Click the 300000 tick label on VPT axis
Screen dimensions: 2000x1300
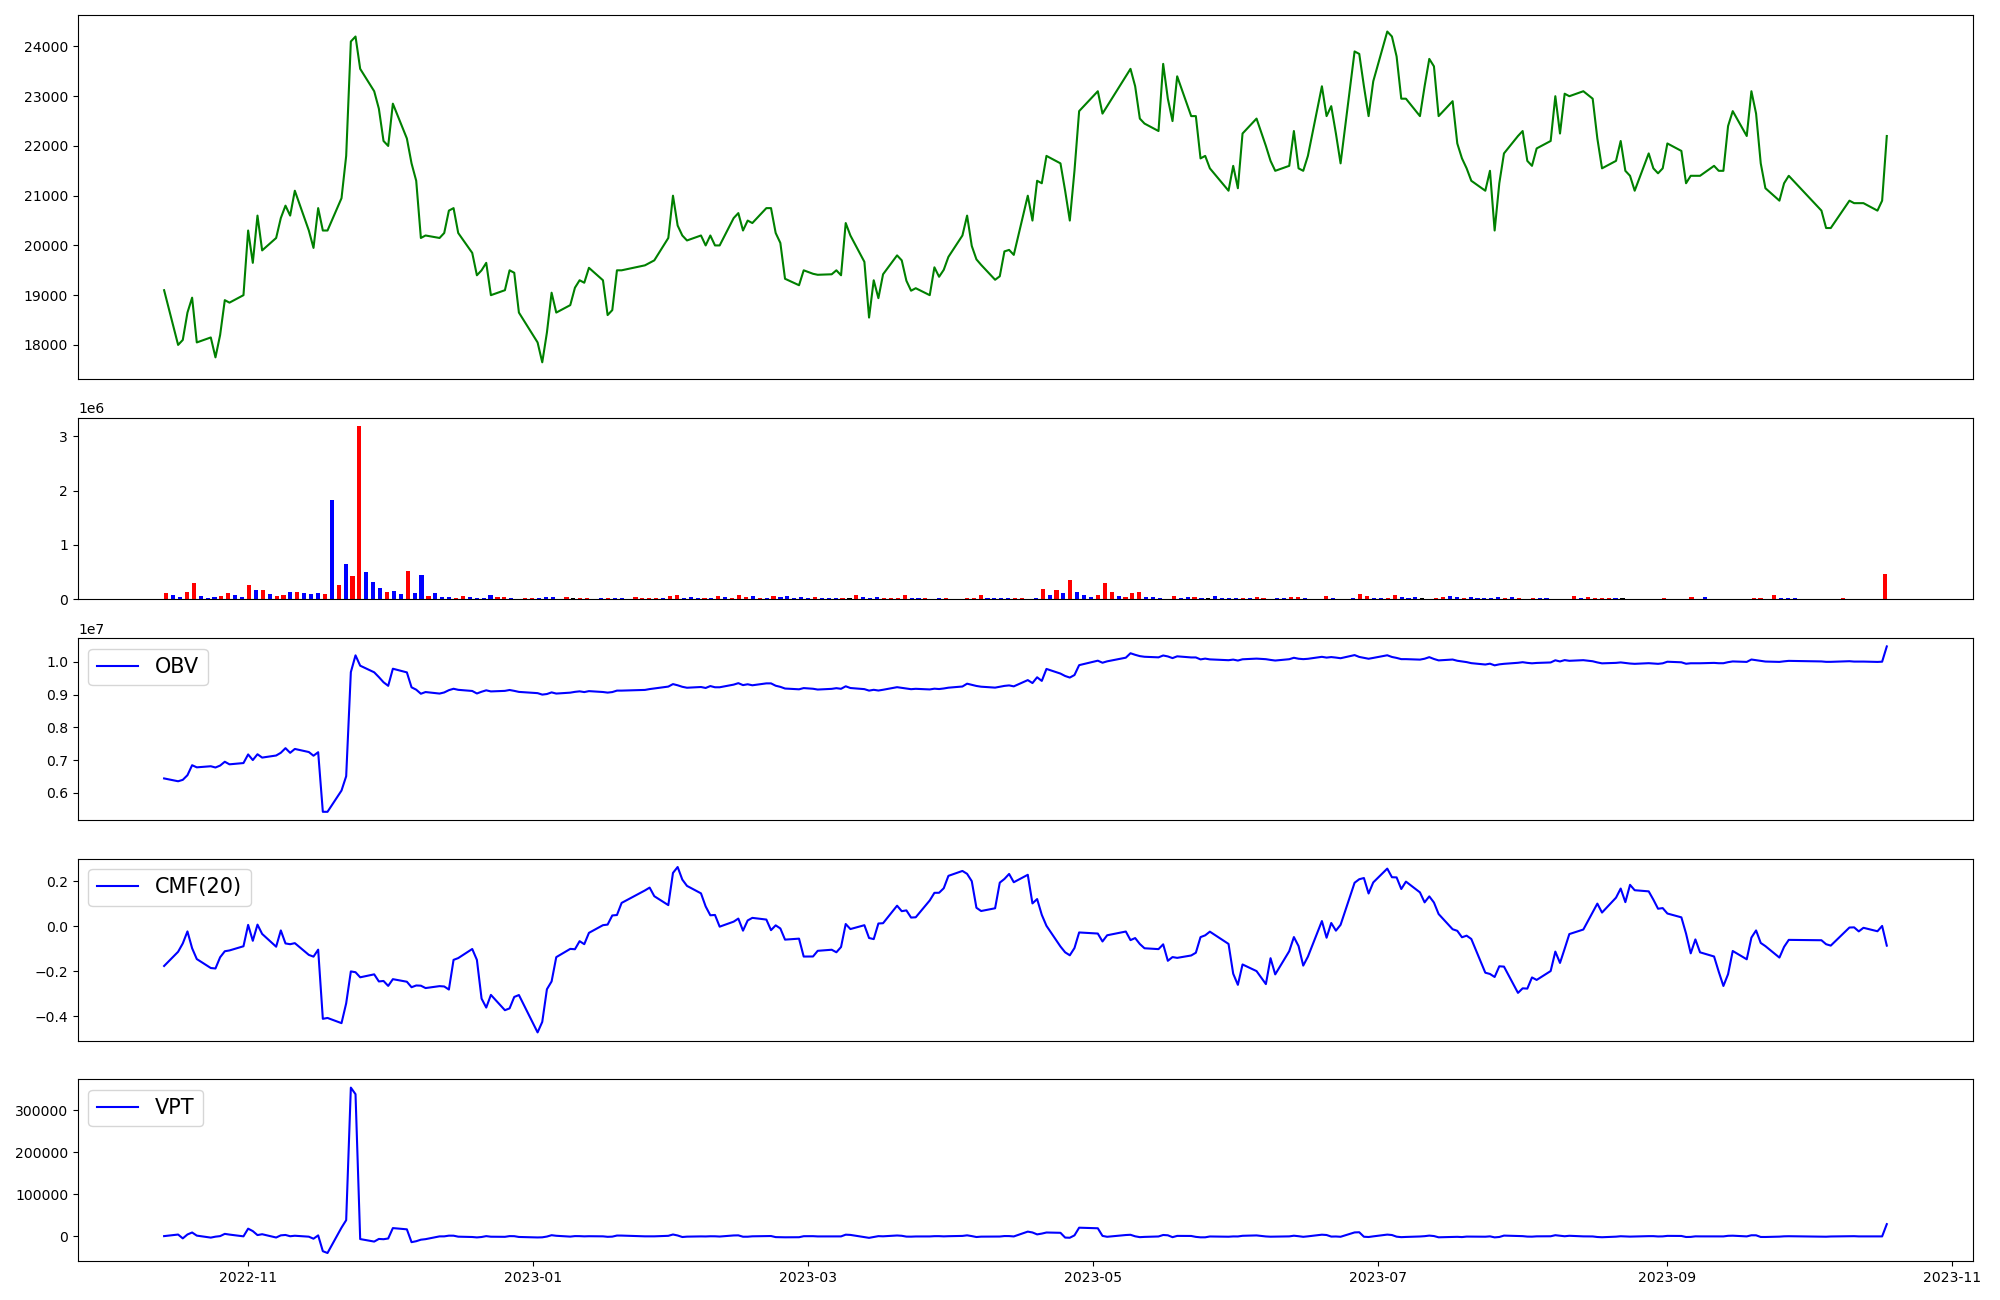(x=43, y=1111)
